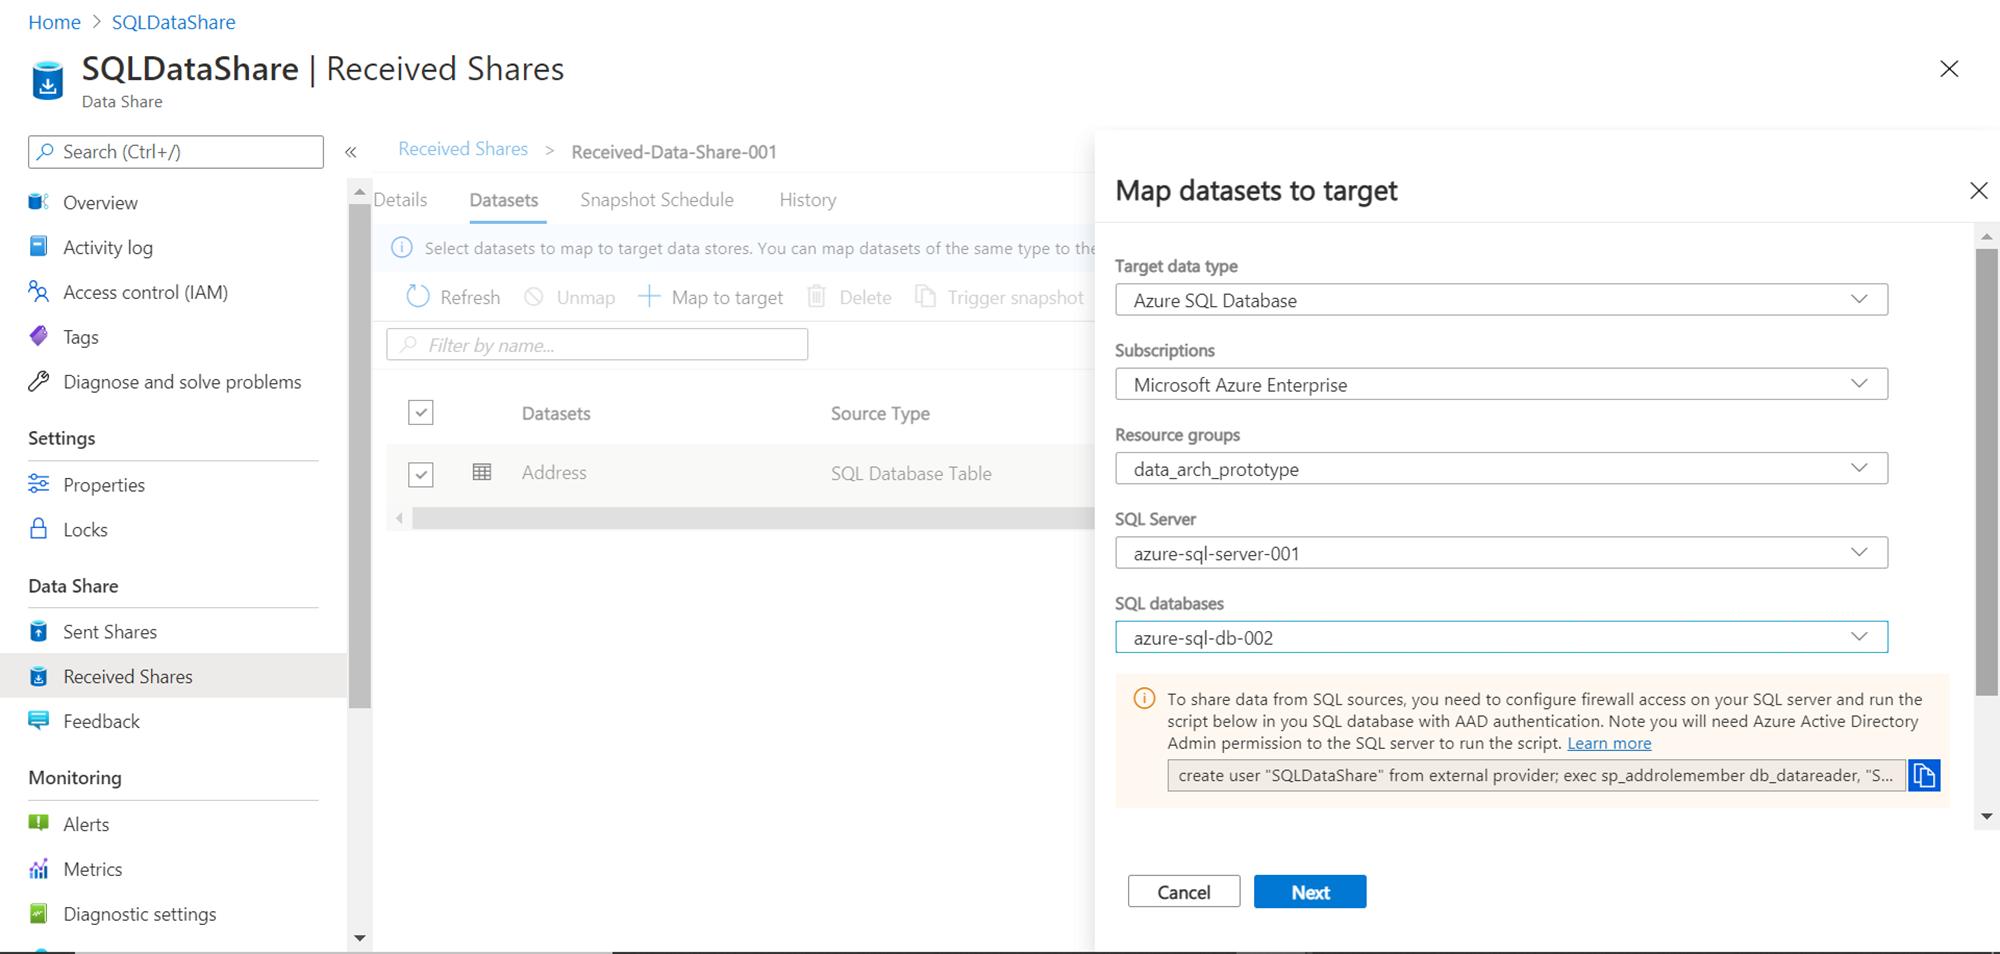The image size is (2000, 954).
Task: Uncheck the Address dataset checkbox
Action: pyautogui.click(x=421, y=474)
